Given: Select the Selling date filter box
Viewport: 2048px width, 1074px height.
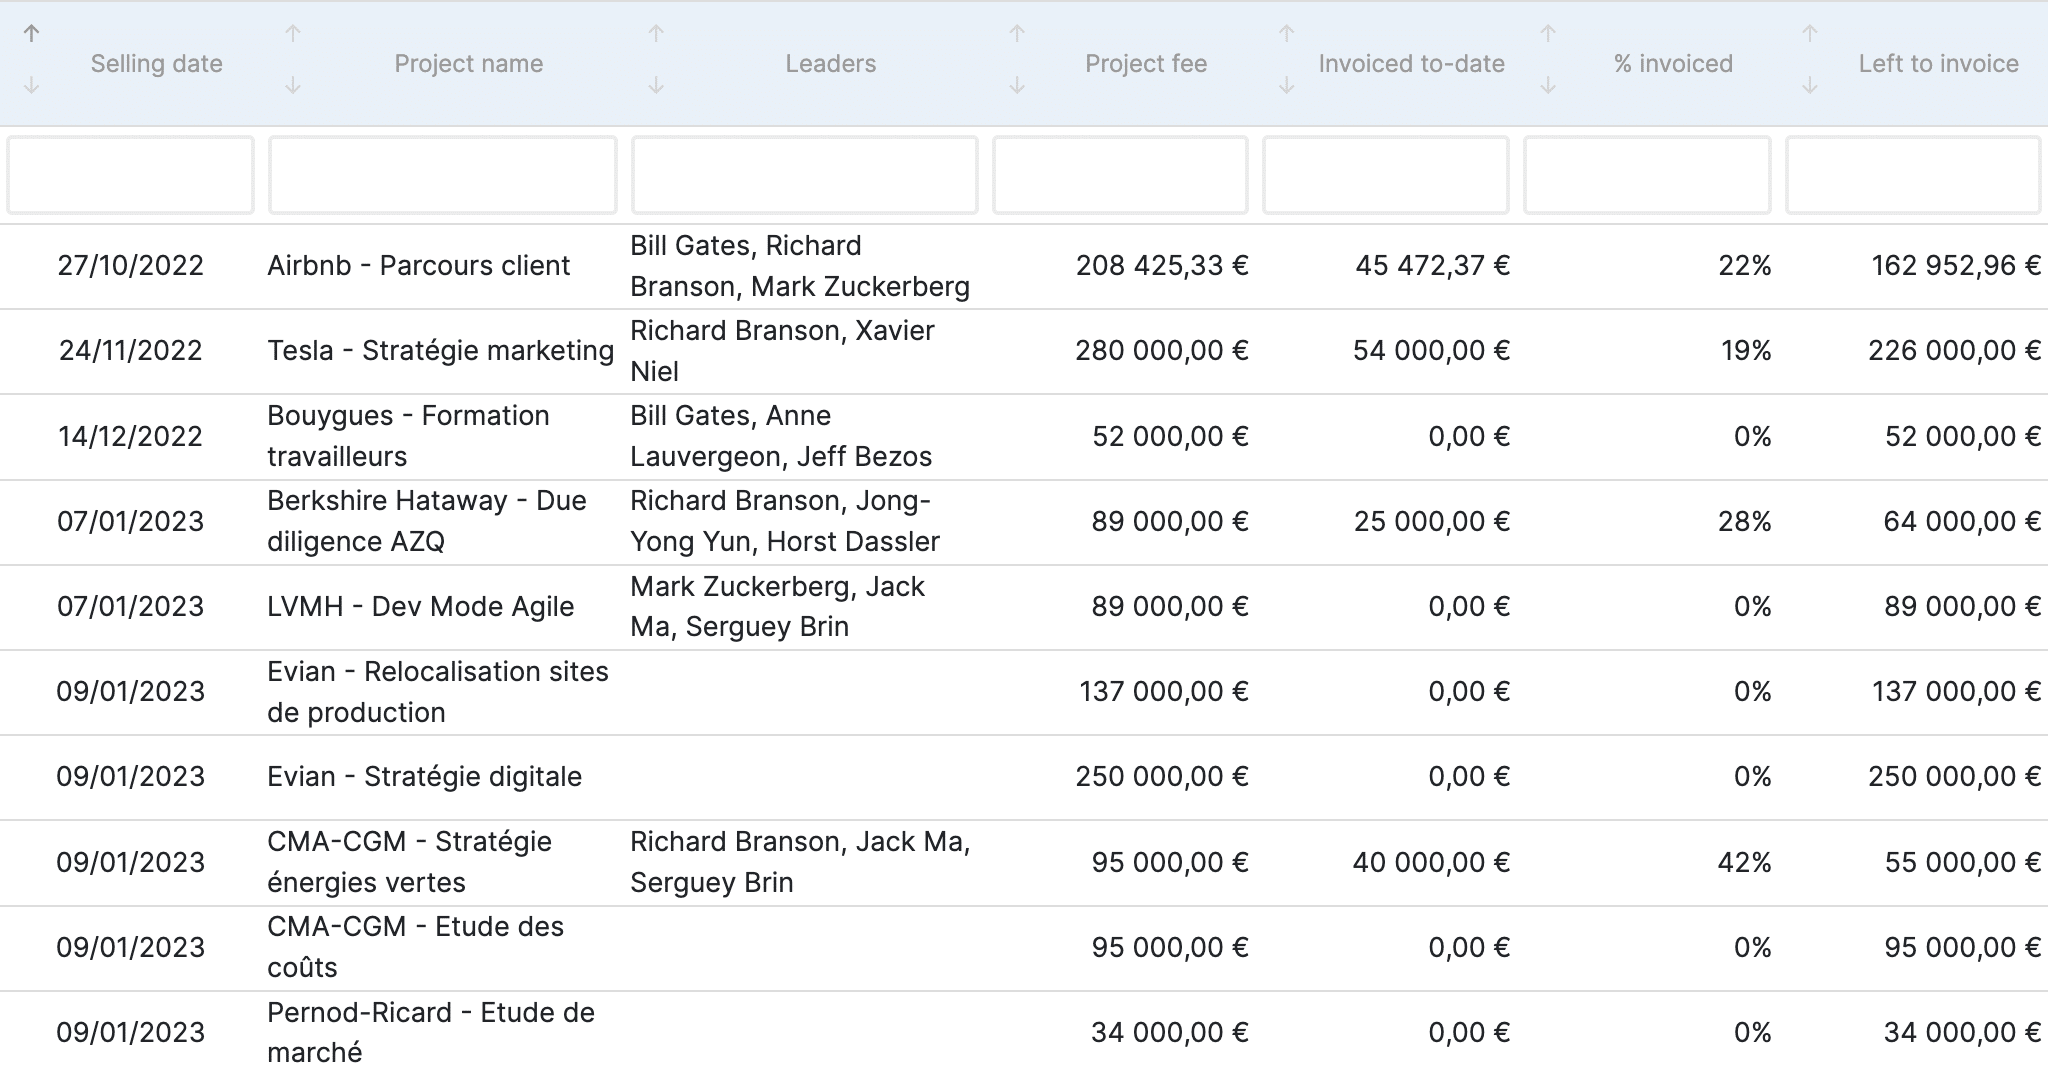Looking at the screenshot, I should click(129, 175).
